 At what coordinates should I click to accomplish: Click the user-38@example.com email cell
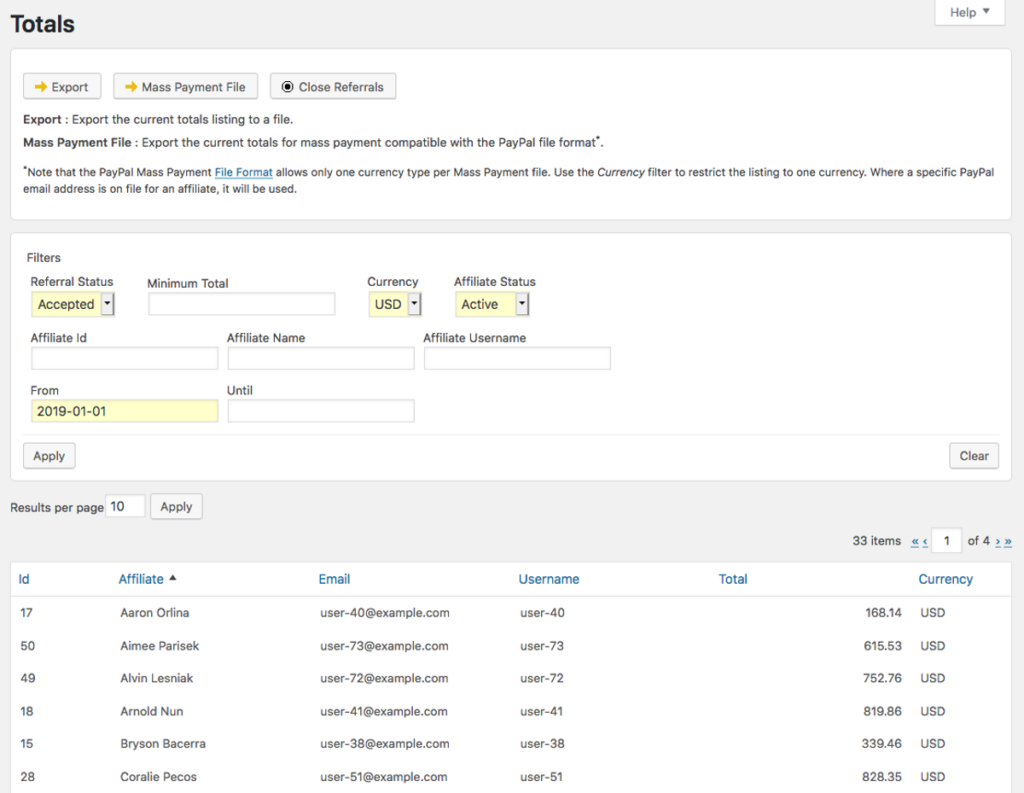point(385,743)
